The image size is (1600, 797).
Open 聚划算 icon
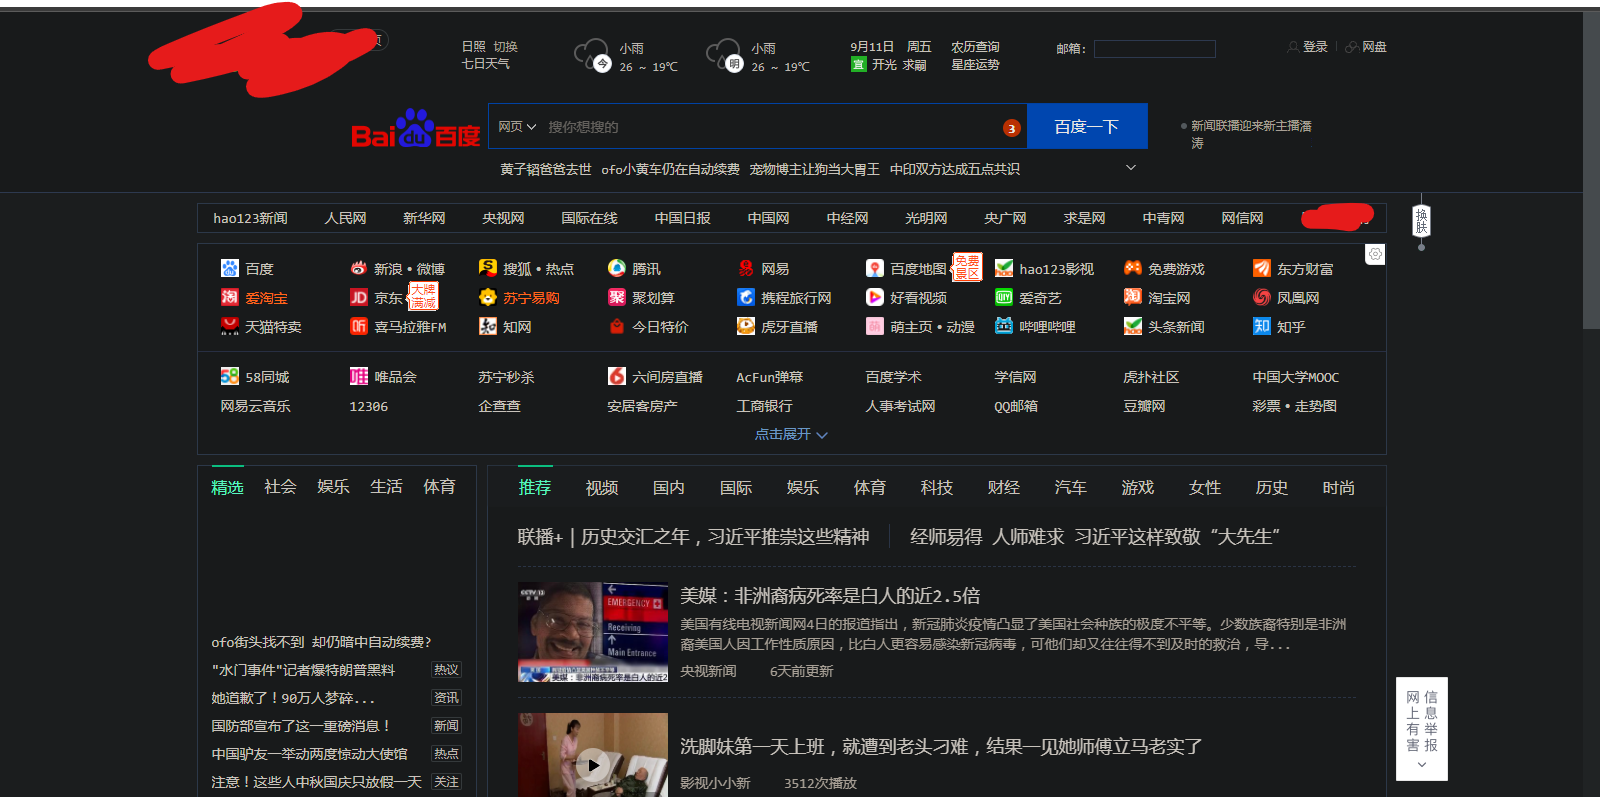pos(617,297)
